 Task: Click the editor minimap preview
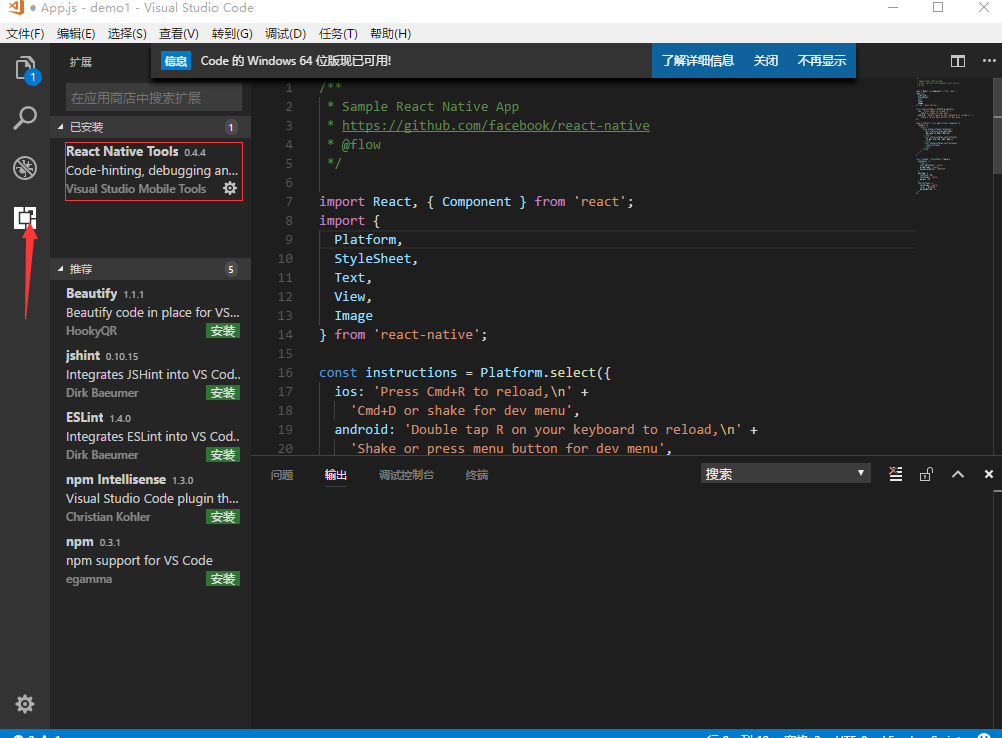[x=944, y=135]
